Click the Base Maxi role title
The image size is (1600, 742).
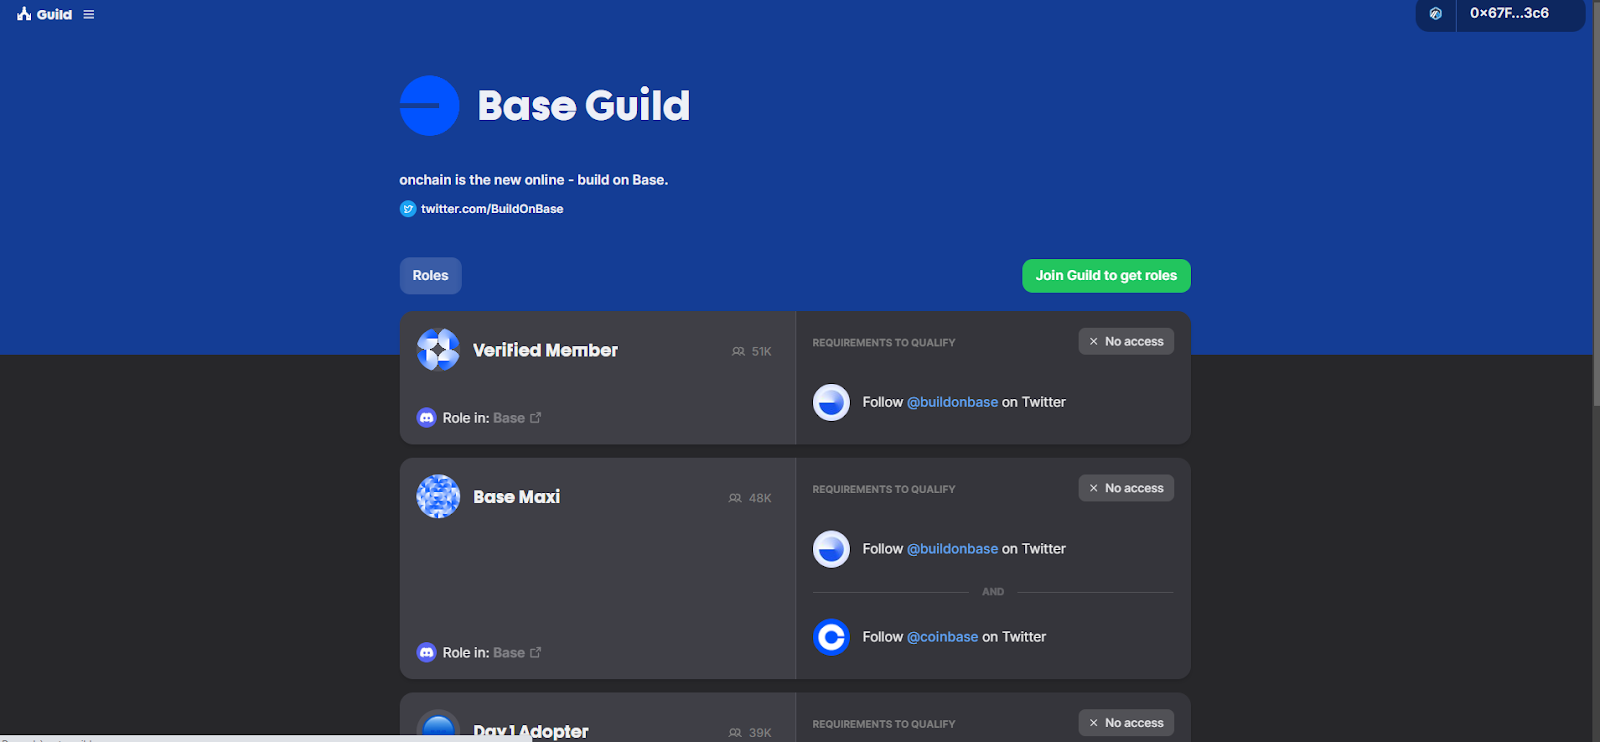click(516, 497)
